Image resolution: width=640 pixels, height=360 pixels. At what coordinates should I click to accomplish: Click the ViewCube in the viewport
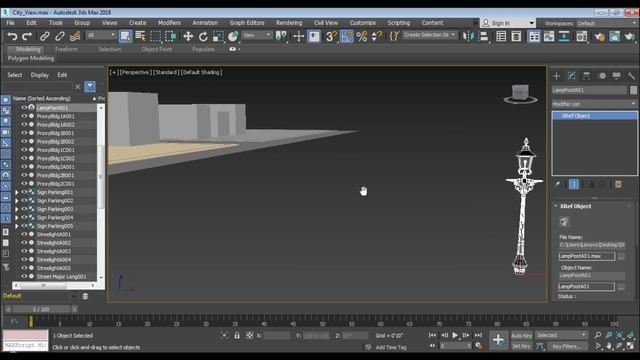pyautogui.click(x=520, y=93)
